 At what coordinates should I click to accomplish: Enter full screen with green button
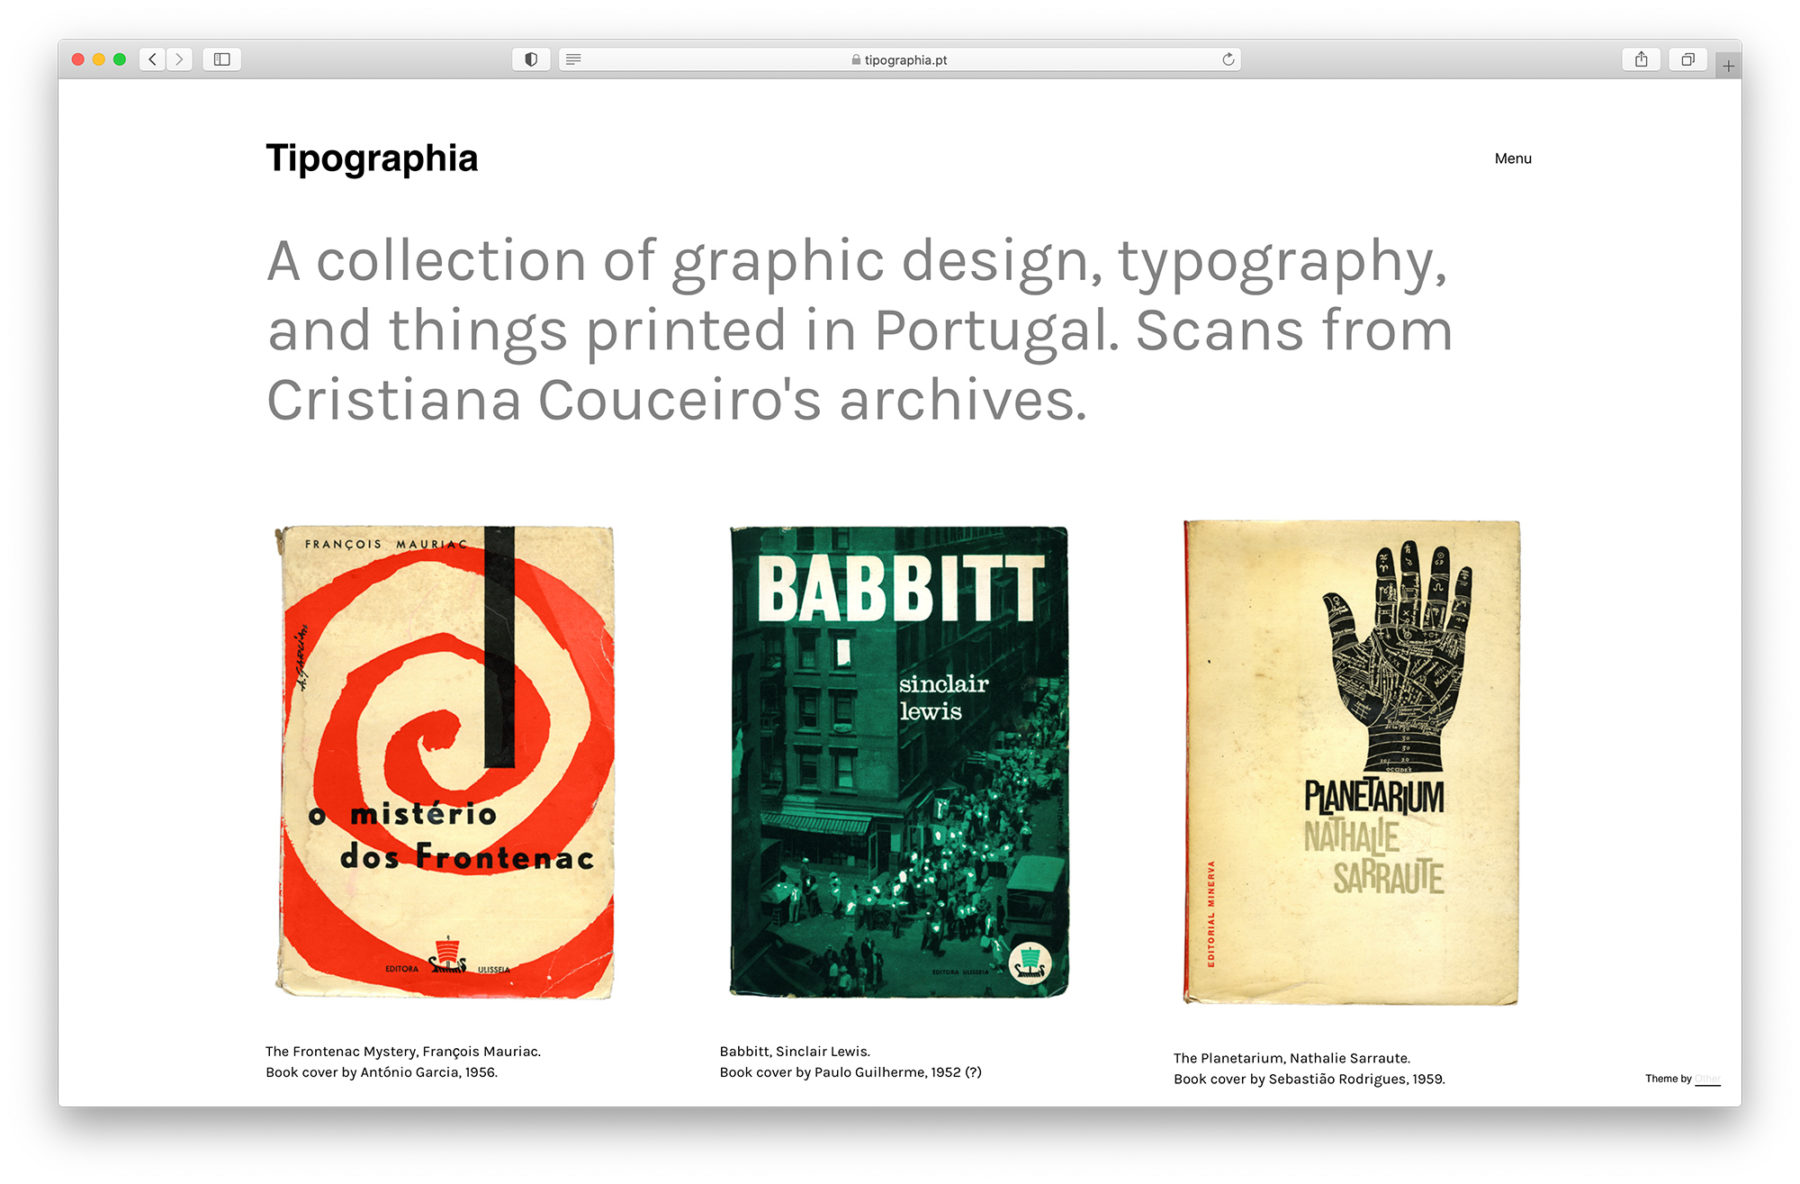[x=120, y=59]
